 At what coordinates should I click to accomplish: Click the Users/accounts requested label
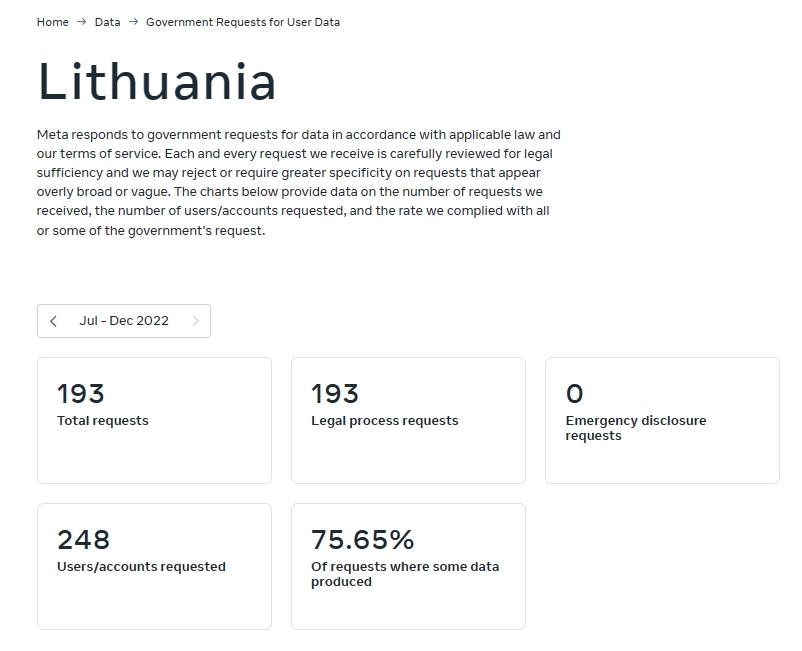(x=141, y=567)
